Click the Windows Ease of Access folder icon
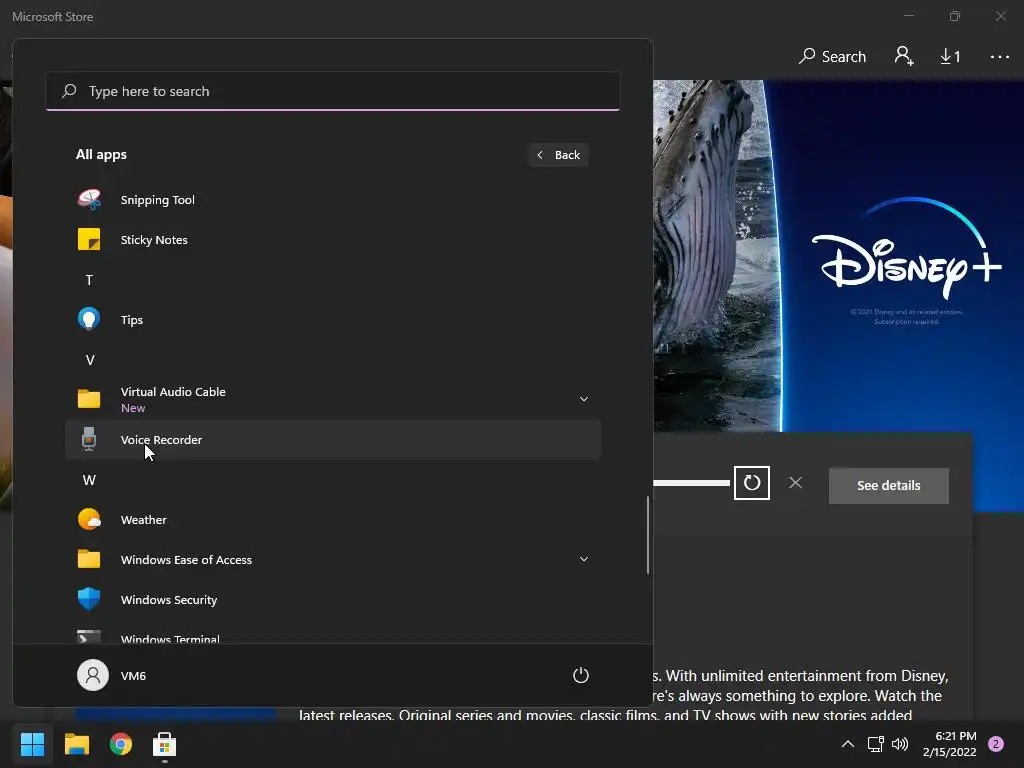The width and height of the screenshot is (1024, 768). pos(89,559)
